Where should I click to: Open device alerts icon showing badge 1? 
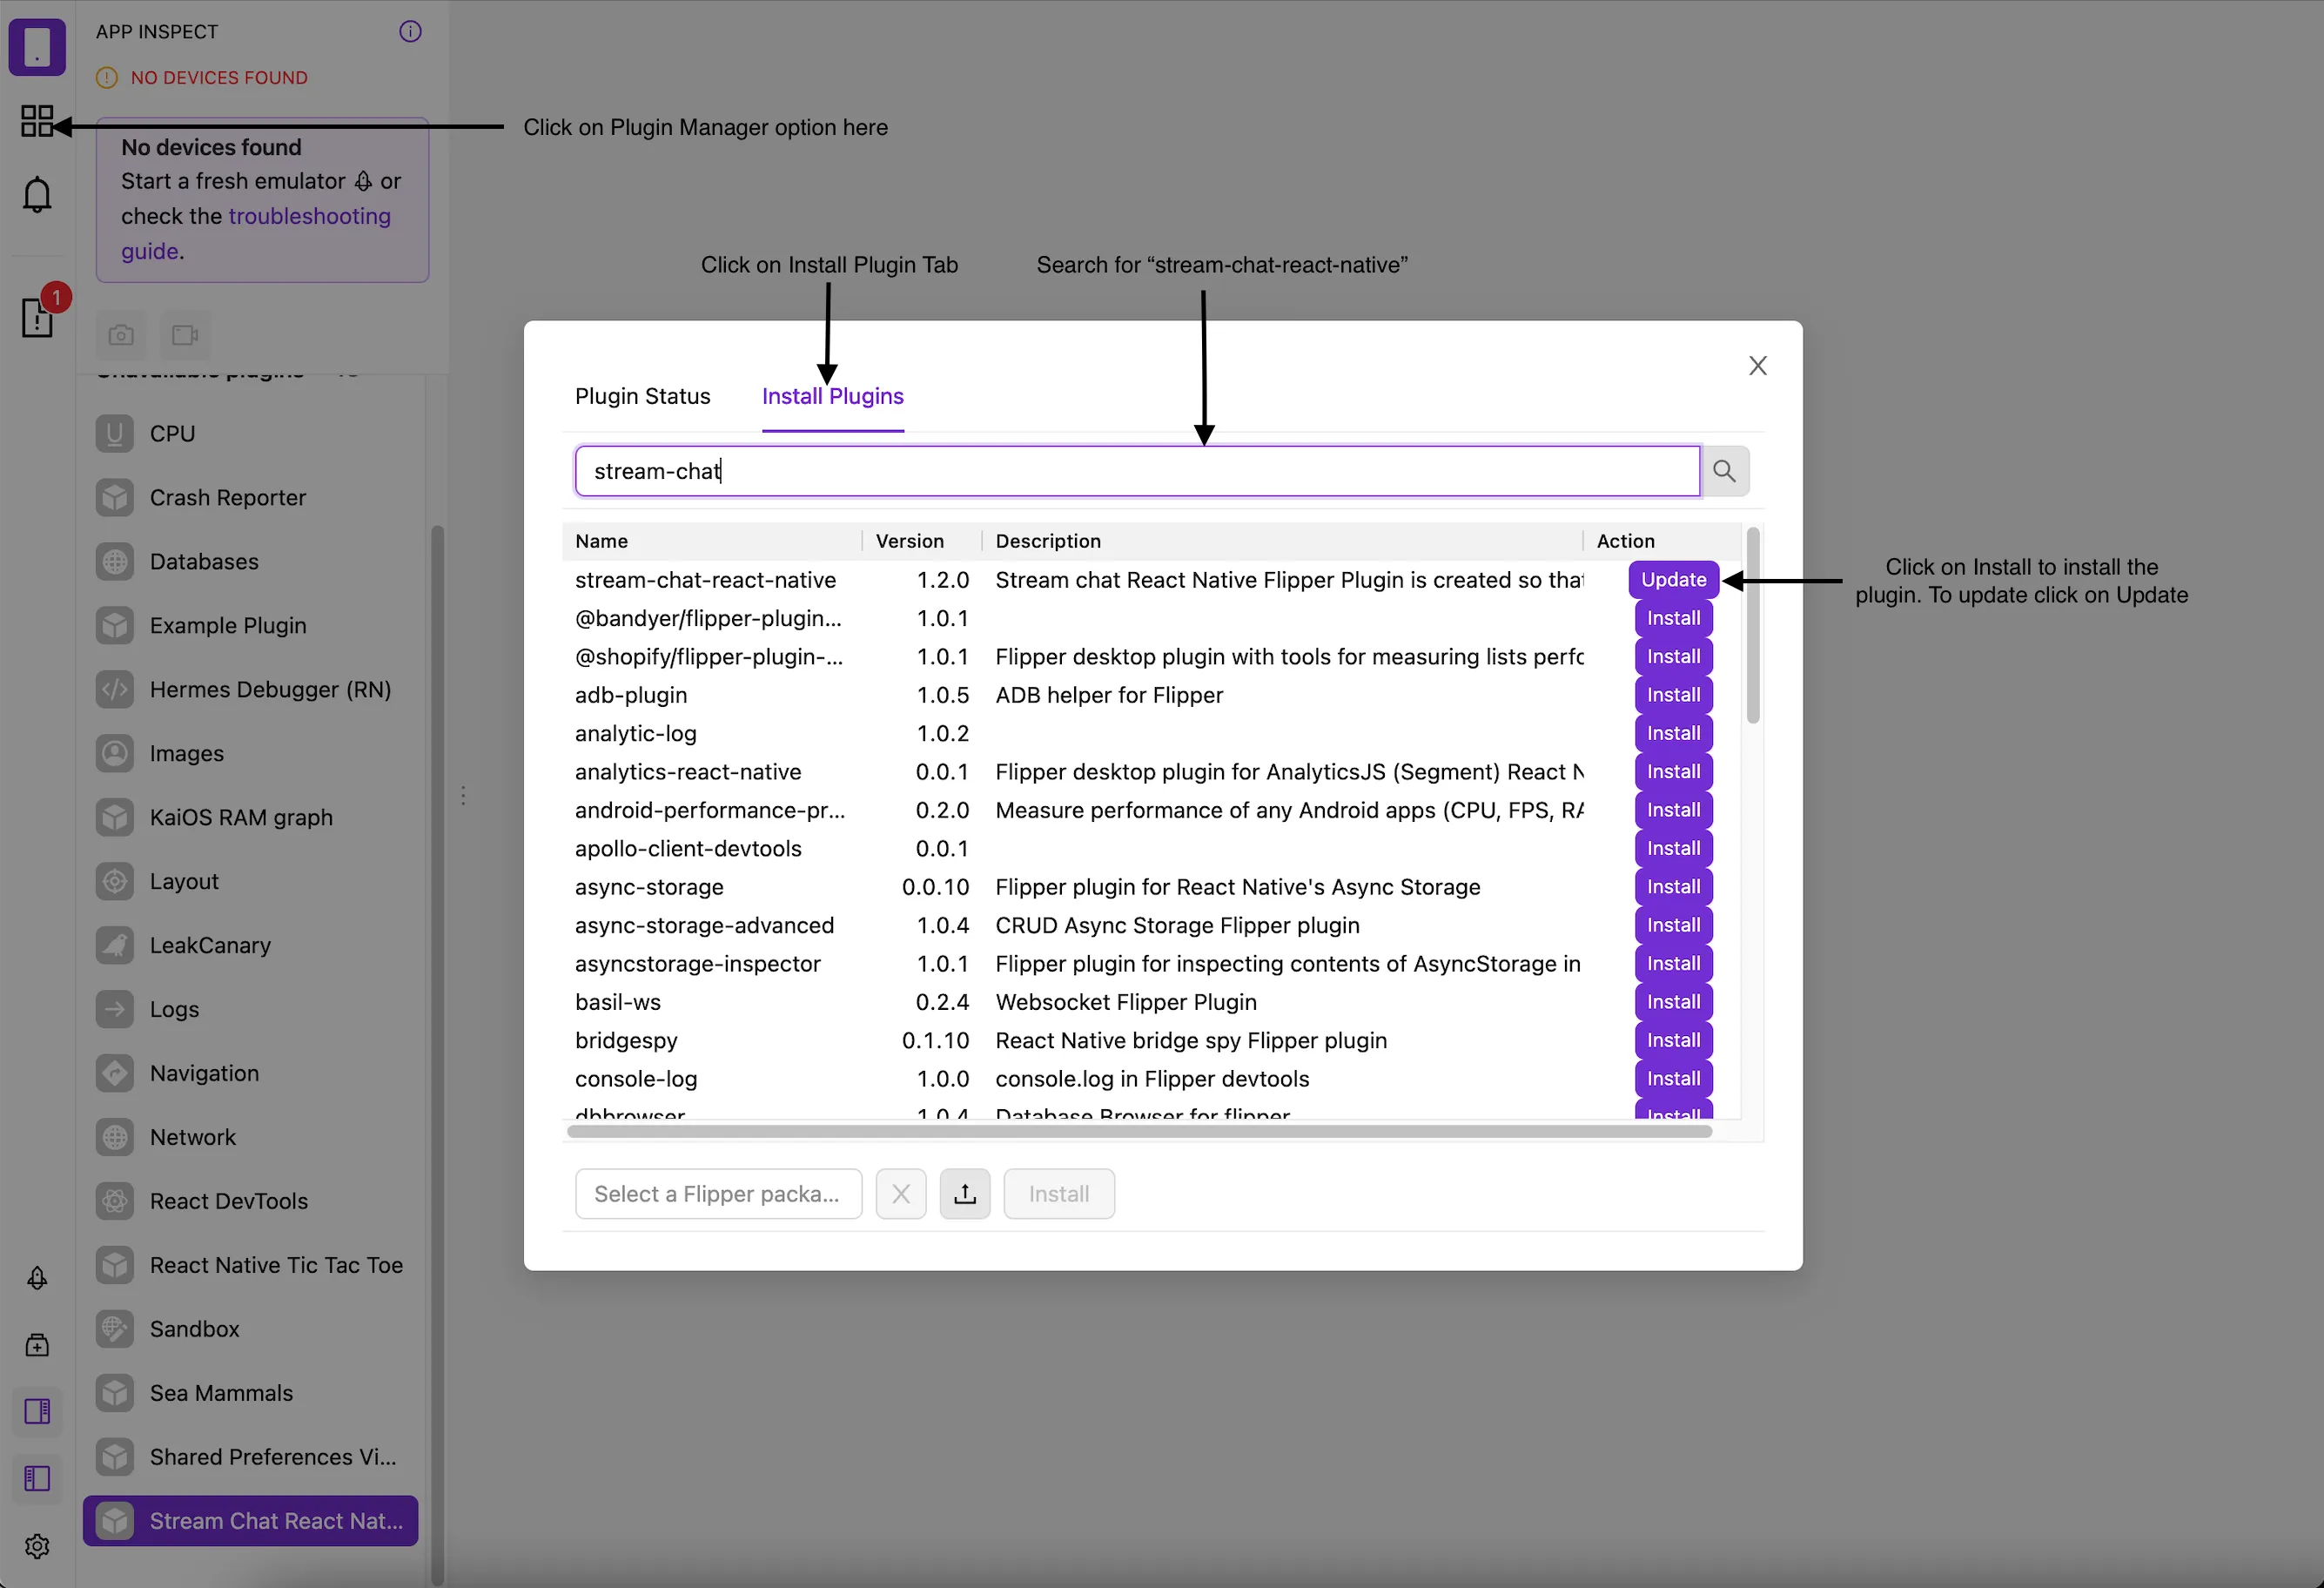click(38, 318)
